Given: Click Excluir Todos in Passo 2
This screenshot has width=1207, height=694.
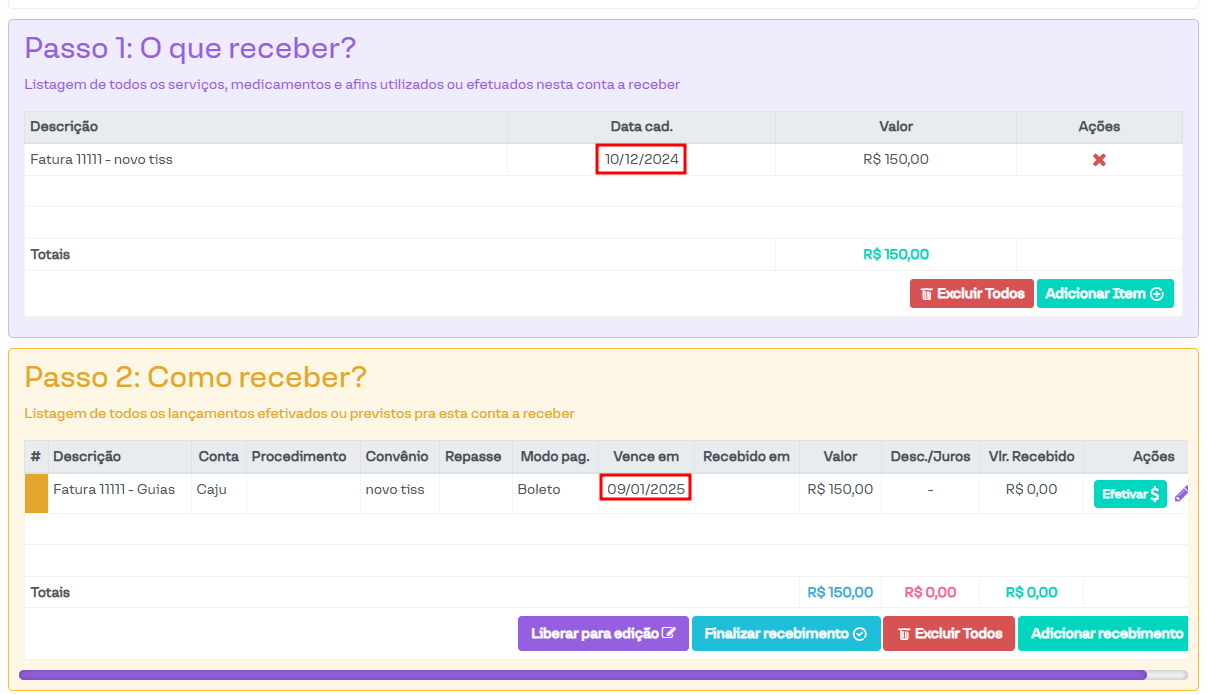Looking at the screenshot, I should point(948,634).
